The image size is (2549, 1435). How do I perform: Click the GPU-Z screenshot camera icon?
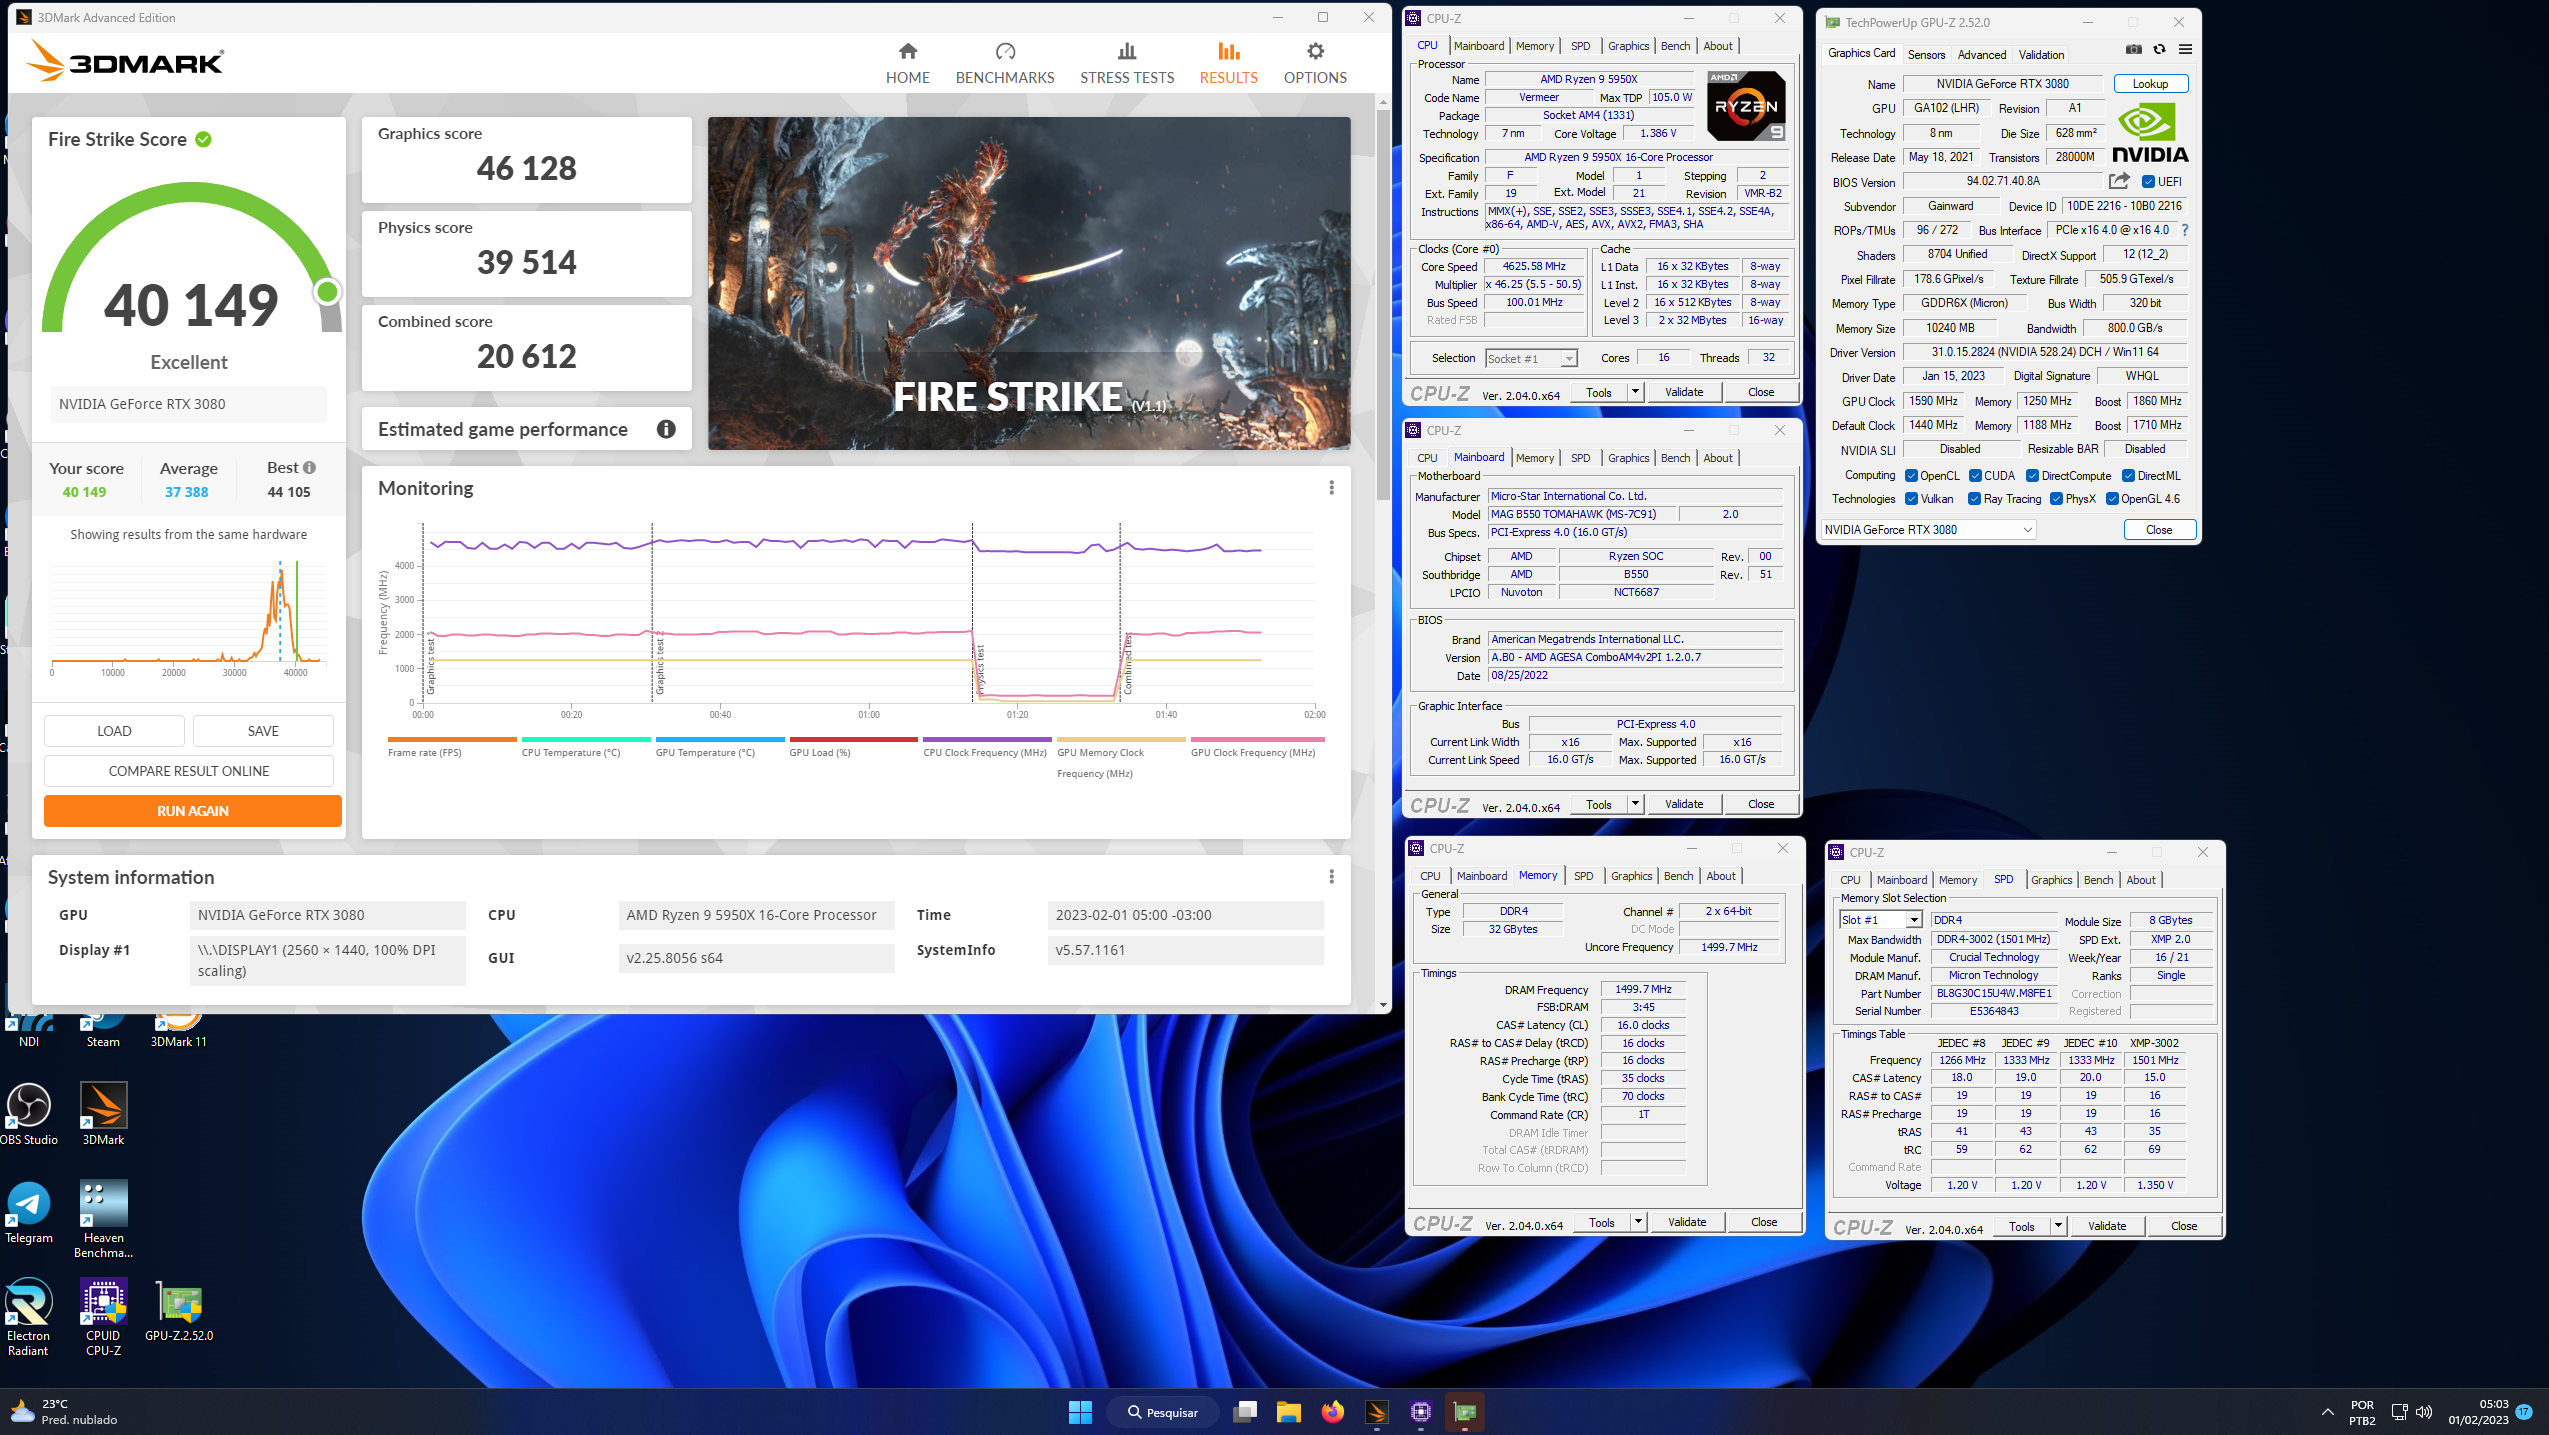[x=2134, y=49]
